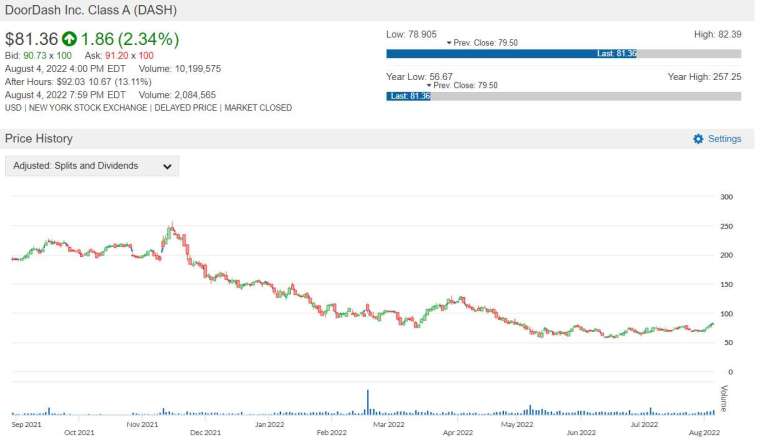760x447 pixels.
Task: Open the Settings link
Action: (725, 139)
